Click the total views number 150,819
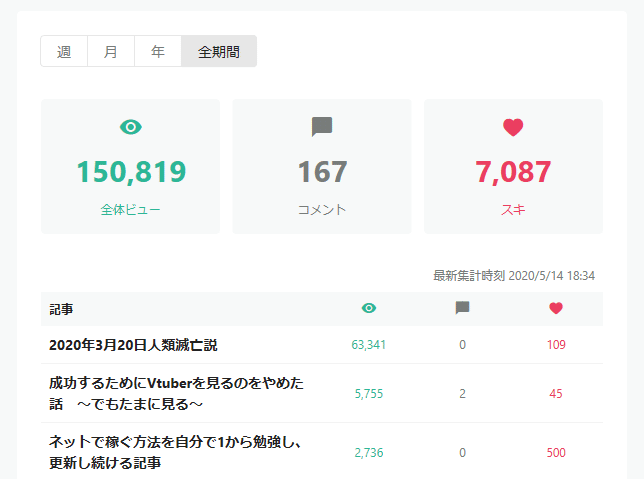This screenshot has width=644, height=479. point(131,172)
